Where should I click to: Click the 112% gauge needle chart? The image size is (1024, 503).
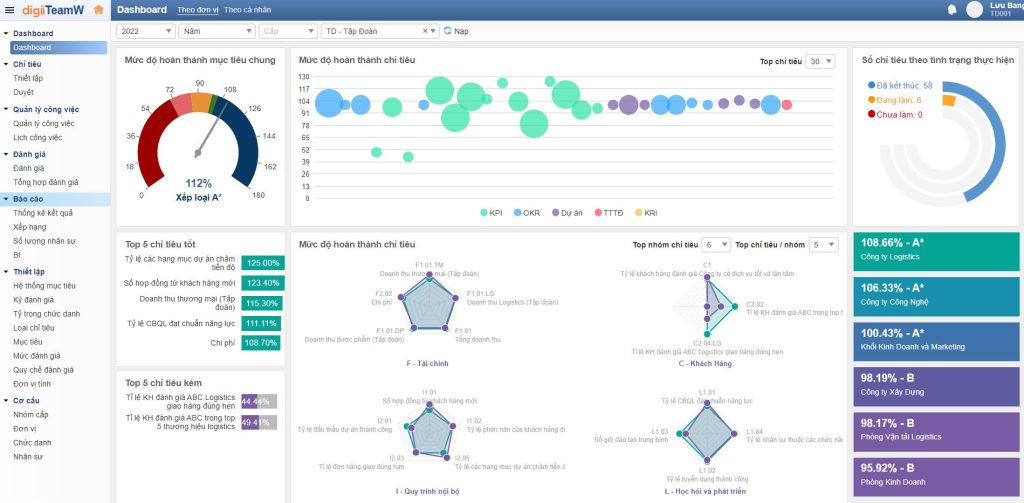click(198, 140)
